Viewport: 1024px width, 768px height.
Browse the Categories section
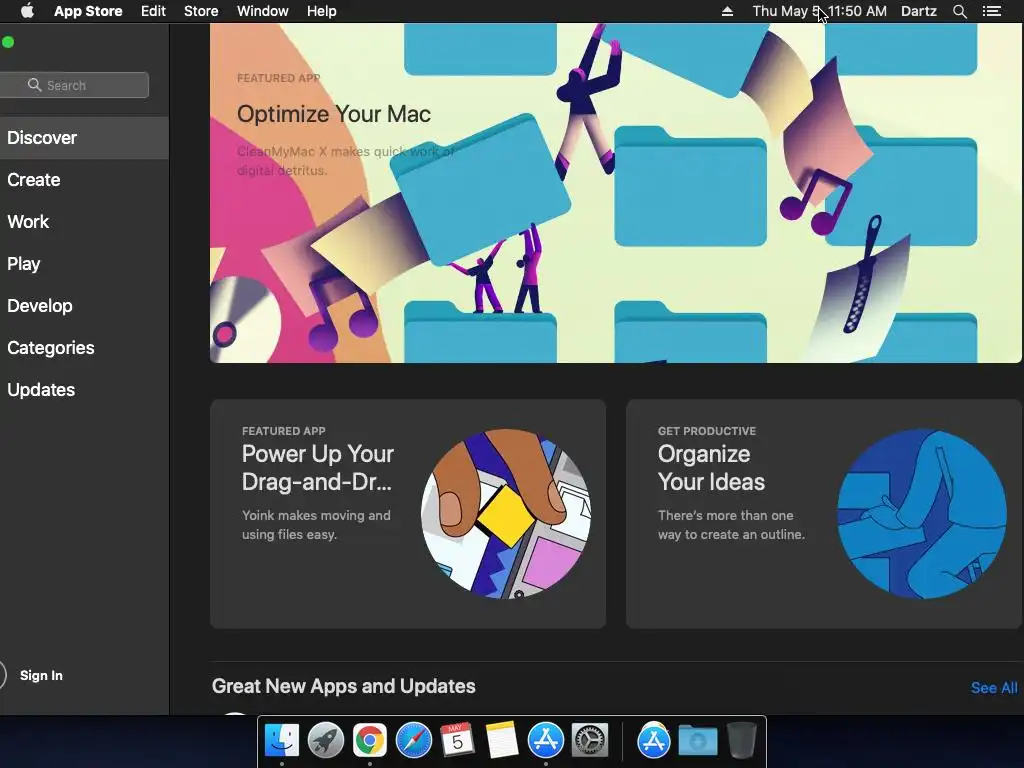[x=84, y=347]
